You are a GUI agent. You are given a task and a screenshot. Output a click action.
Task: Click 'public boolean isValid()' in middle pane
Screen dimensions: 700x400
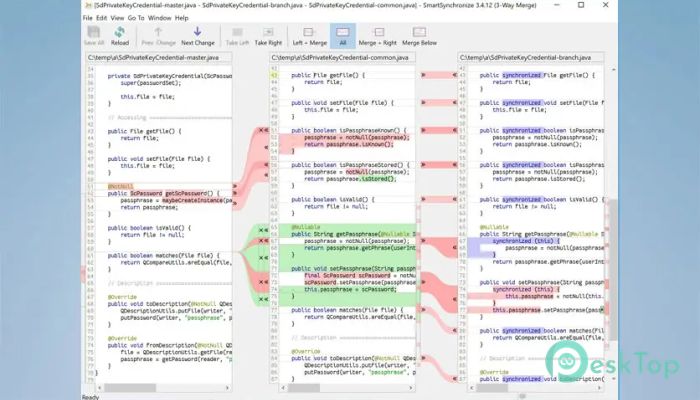pos(333,200)
